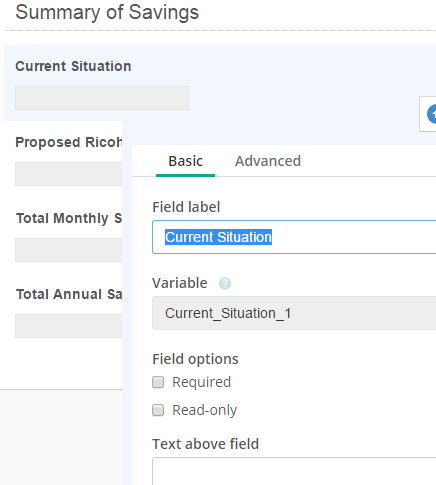Focus the Text above field input
This screenshot has height=485, width=436.
pyautogui.click(x=294, y=471)
